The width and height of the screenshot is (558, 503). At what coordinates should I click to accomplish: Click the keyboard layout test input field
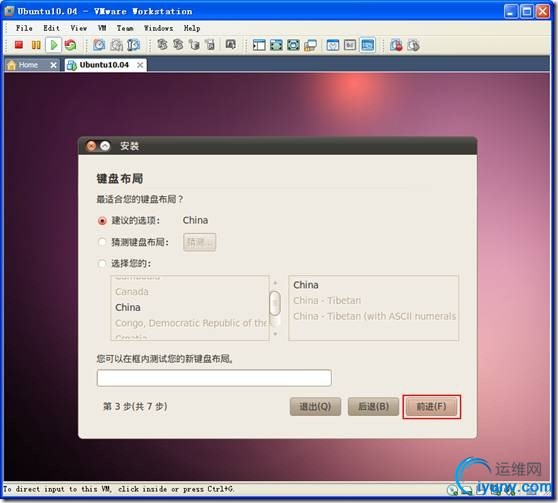click(214, 378)
